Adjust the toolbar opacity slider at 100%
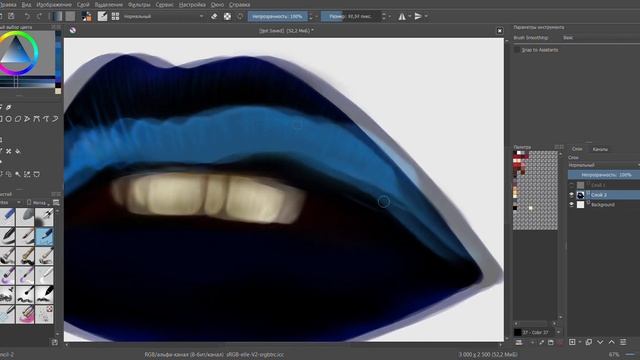 coord(278,16)
